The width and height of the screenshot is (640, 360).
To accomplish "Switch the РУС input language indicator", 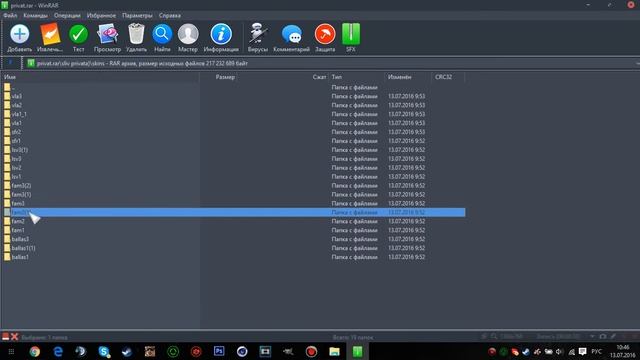I will tap(596, 351).
